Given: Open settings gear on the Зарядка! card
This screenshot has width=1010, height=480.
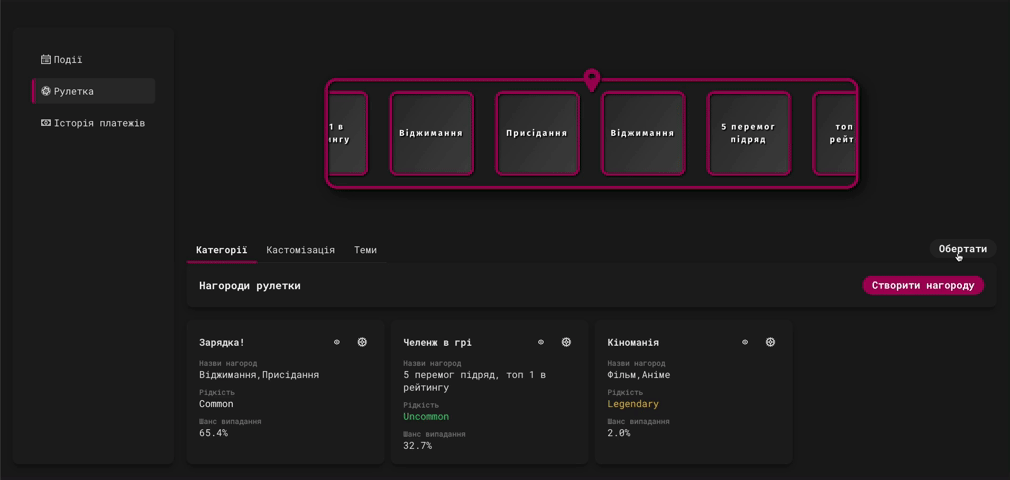Looking at the screenshot, I should click(362, 342).
